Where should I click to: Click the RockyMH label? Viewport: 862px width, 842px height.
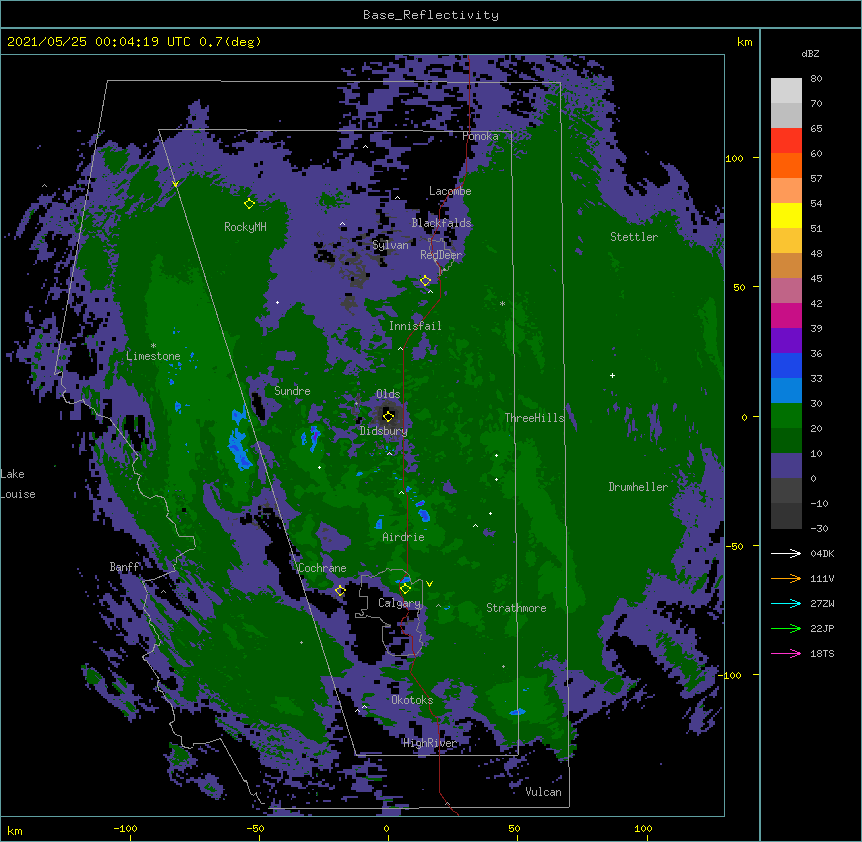(x=245, y=227)
